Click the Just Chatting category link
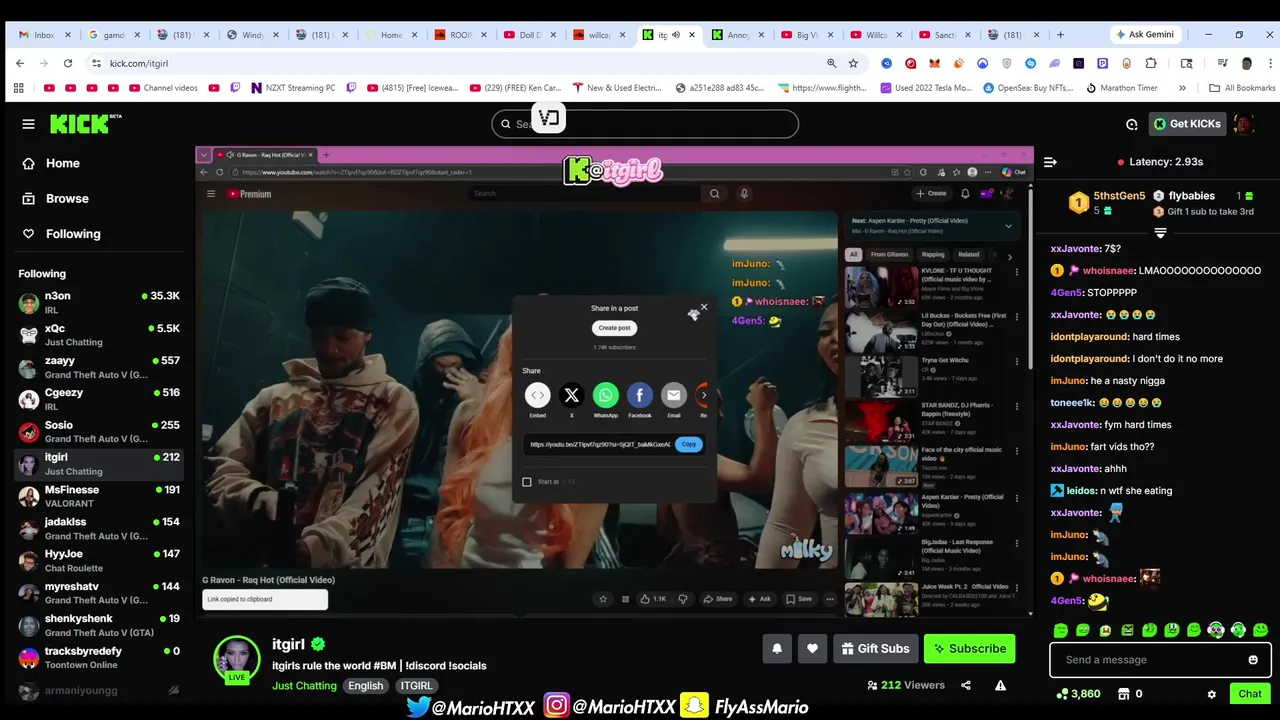 pos(304,686)
